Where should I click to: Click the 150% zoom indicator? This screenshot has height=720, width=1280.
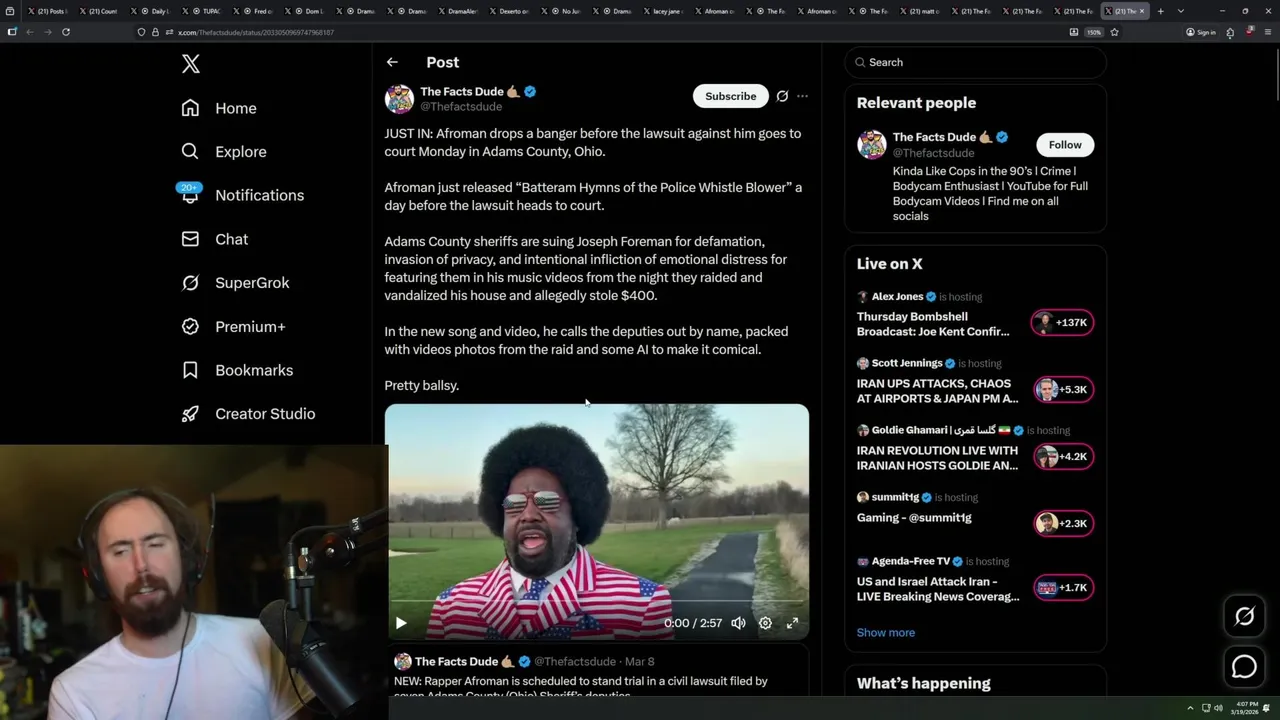click(x=1094, y=32)
